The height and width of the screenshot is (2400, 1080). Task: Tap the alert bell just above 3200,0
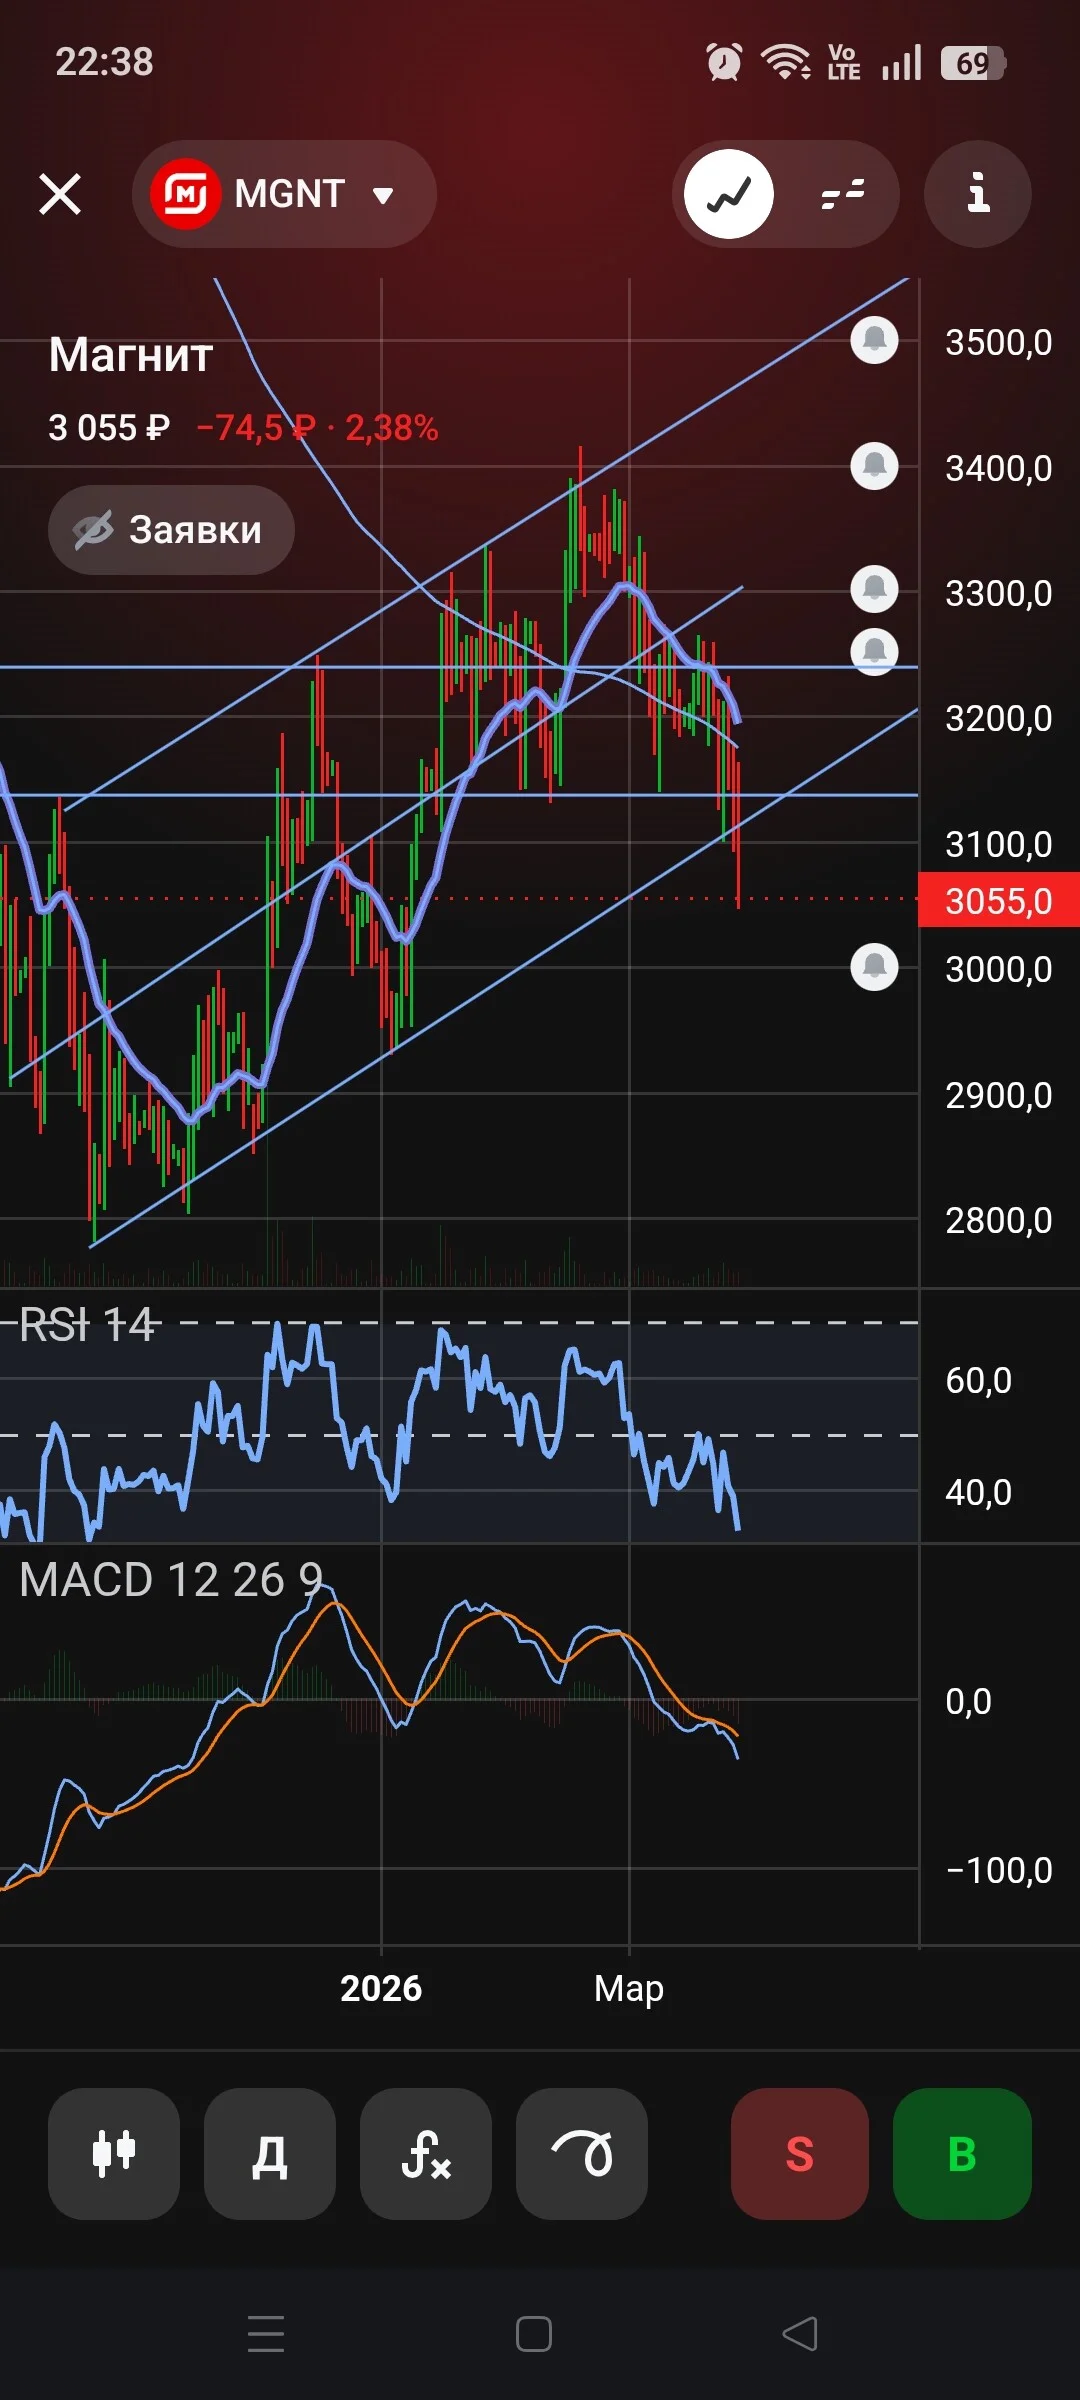pyautogui.click(x=874, y=652)
